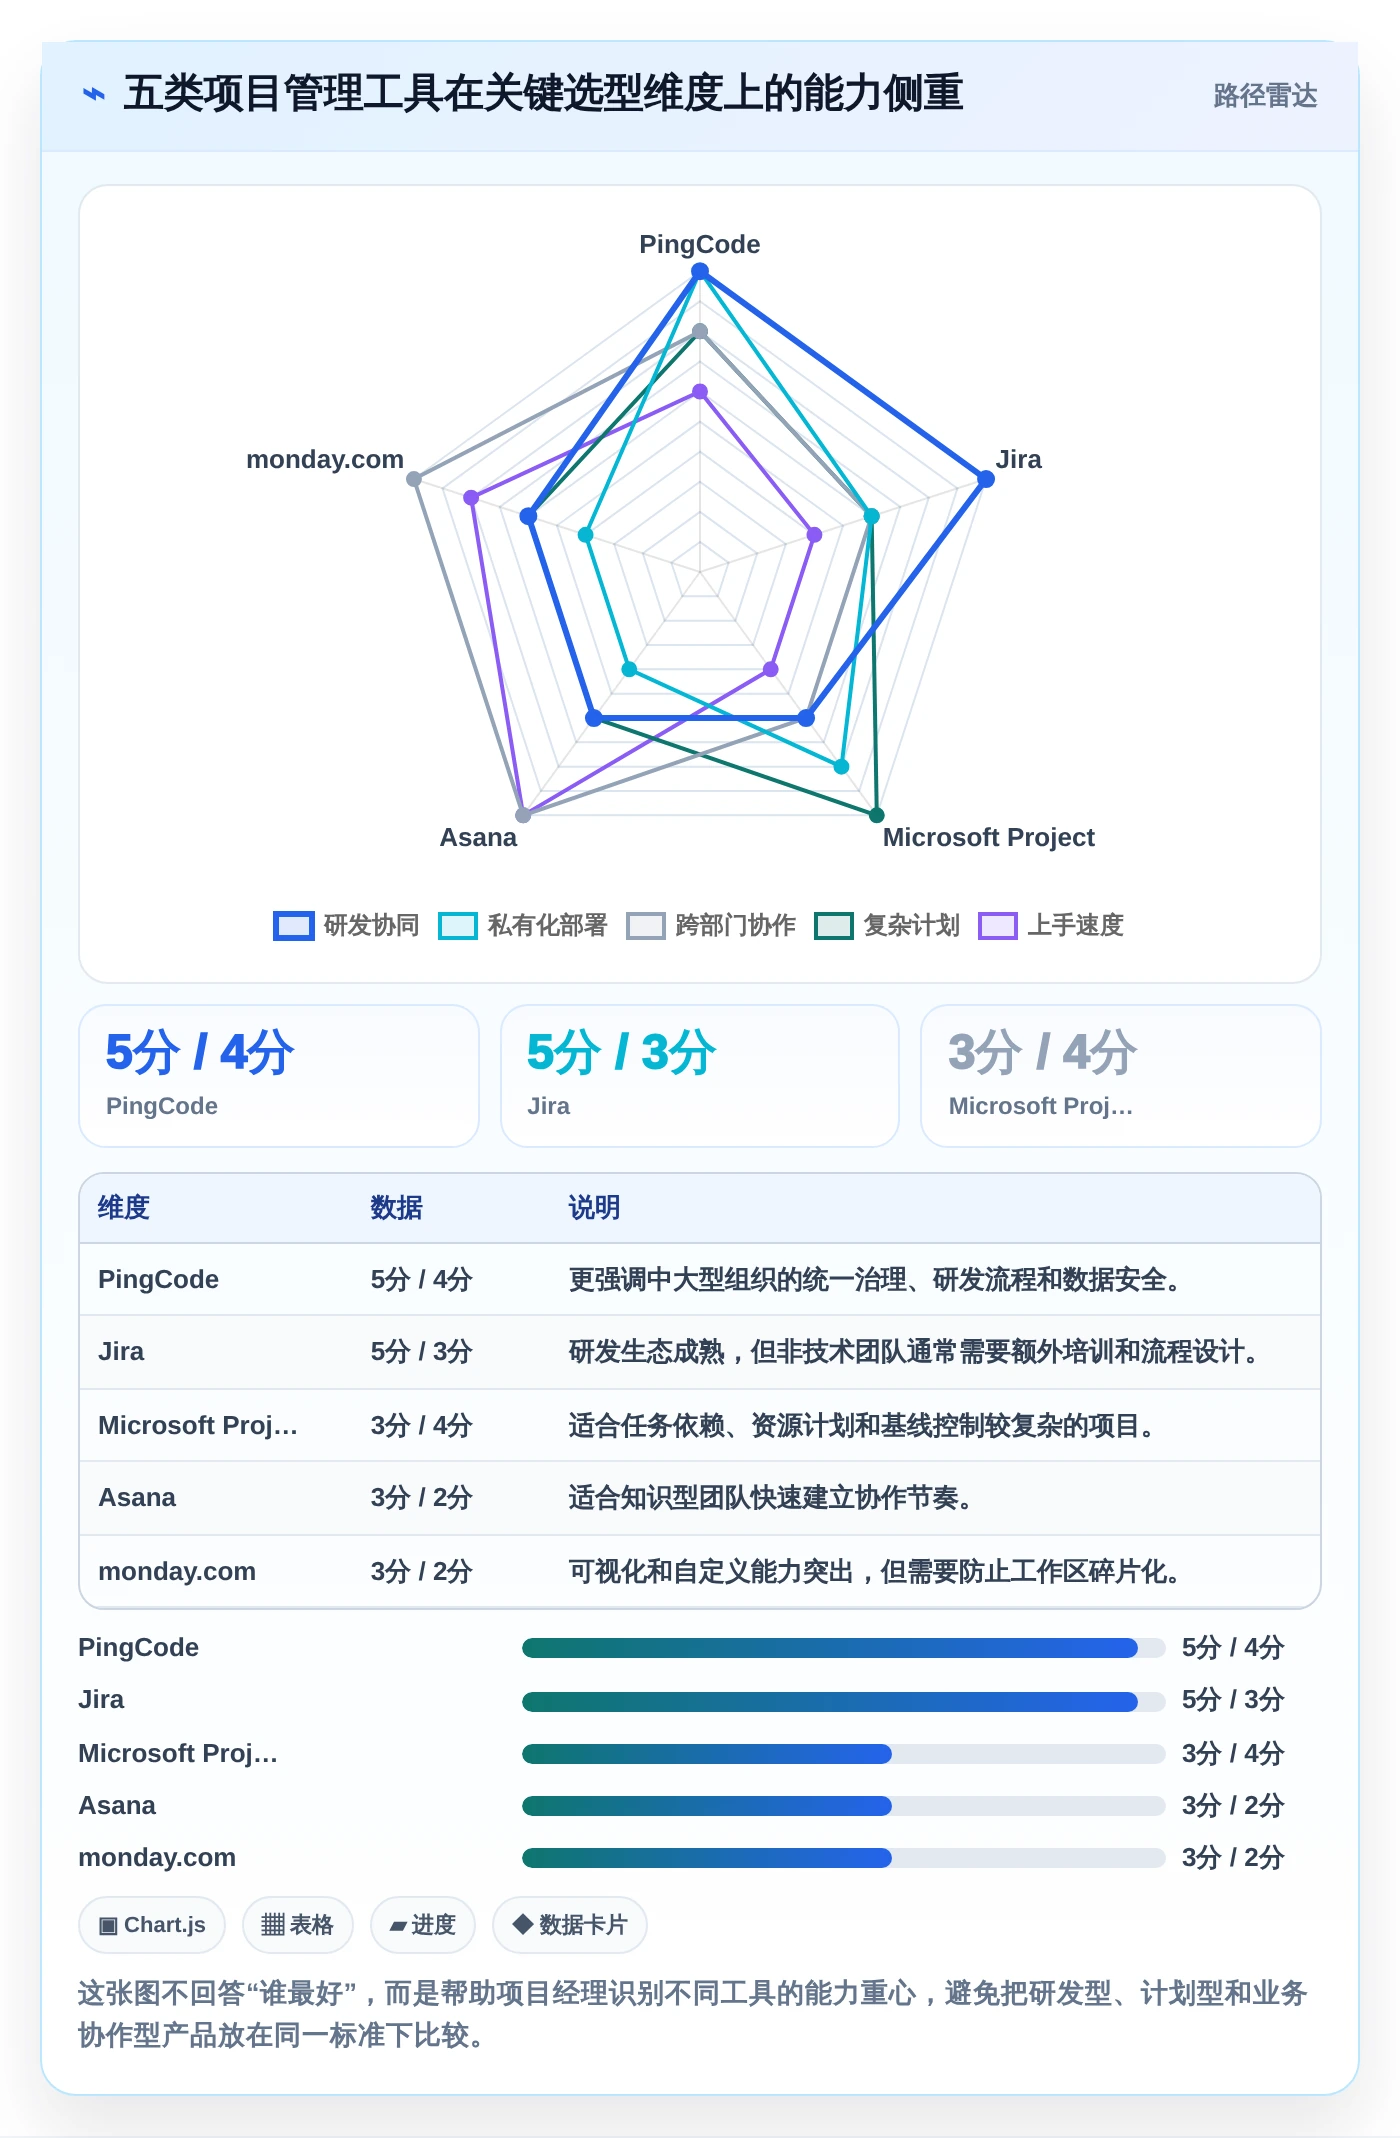
Task: Click the blue lightning icon beside the title
Action: point(94,94)
